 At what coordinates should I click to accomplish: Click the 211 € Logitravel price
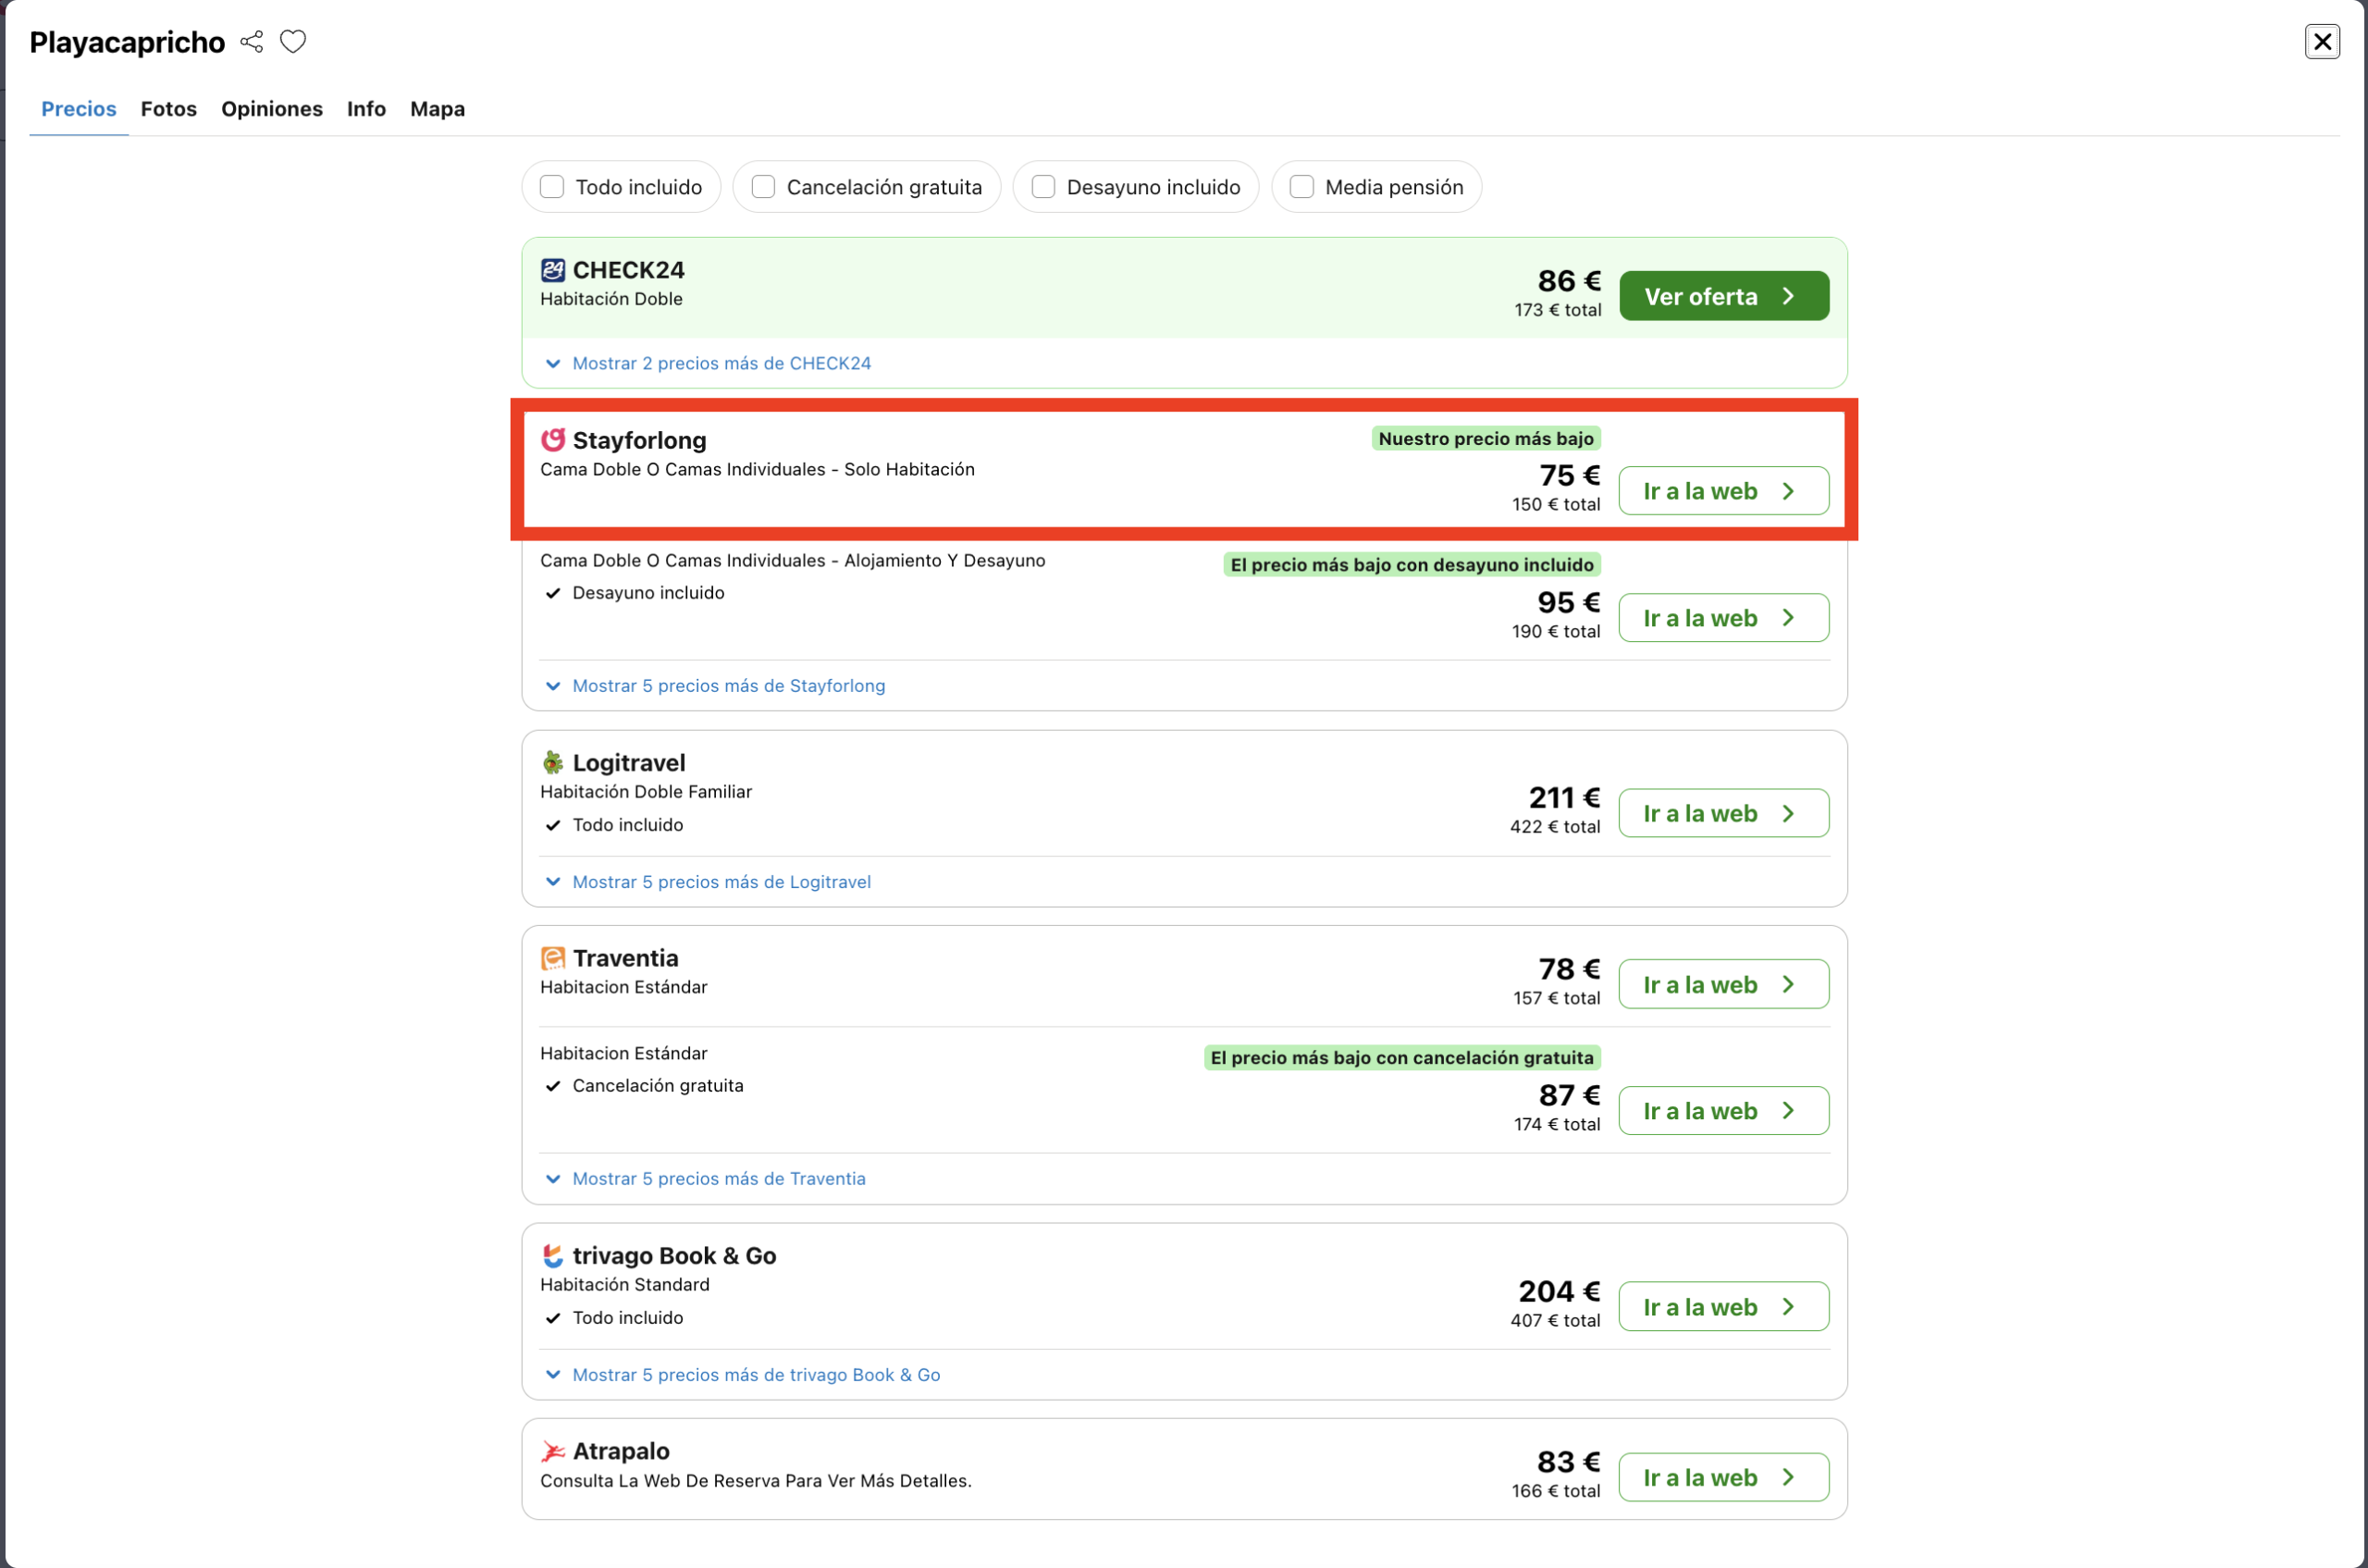(1564, 798)
